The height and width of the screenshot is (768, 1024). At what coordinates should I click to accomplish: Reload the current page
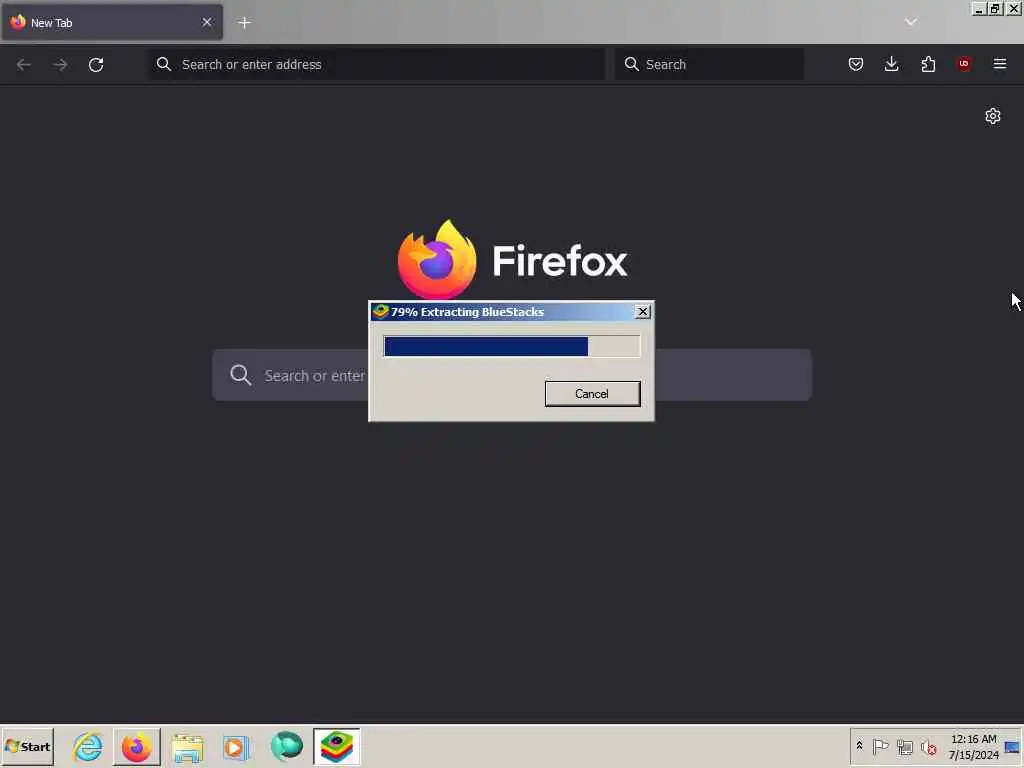point(96,65)
